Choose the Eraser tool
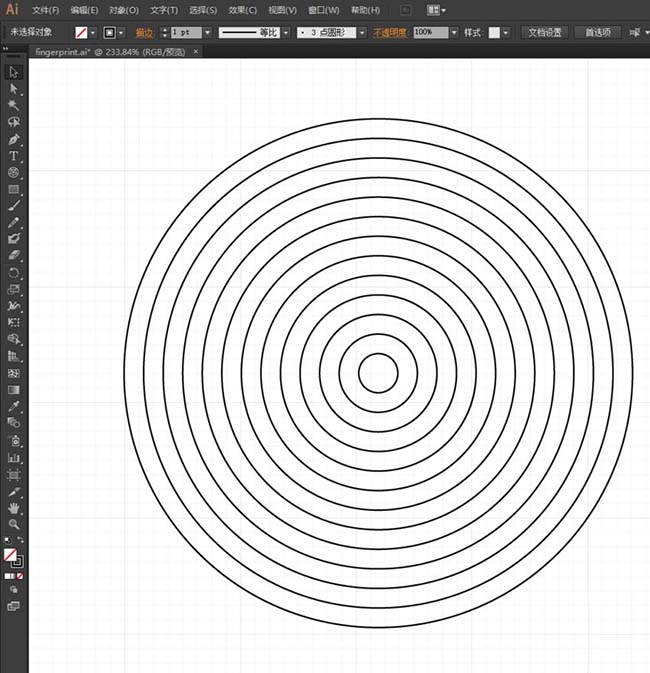650x673 pixels. coord(14,255)
